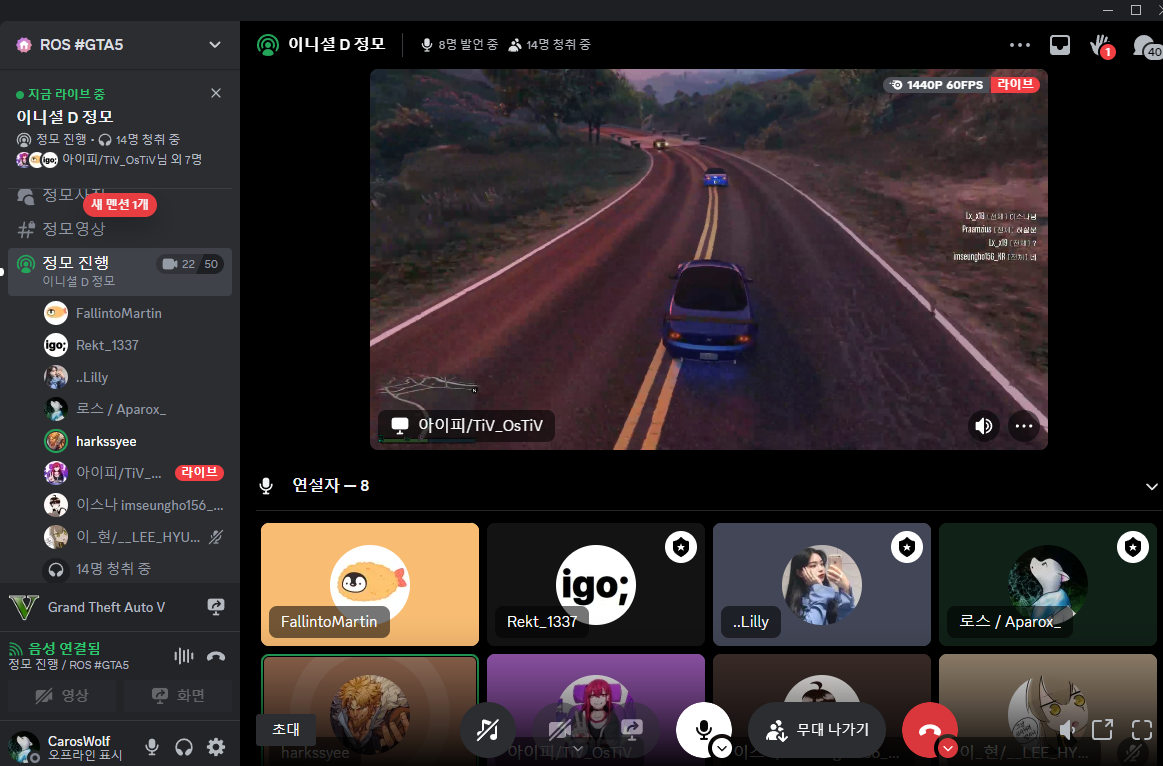
Task: Share your screen with 화면 button
Action: pyautogui.click(x=177, y=696)
